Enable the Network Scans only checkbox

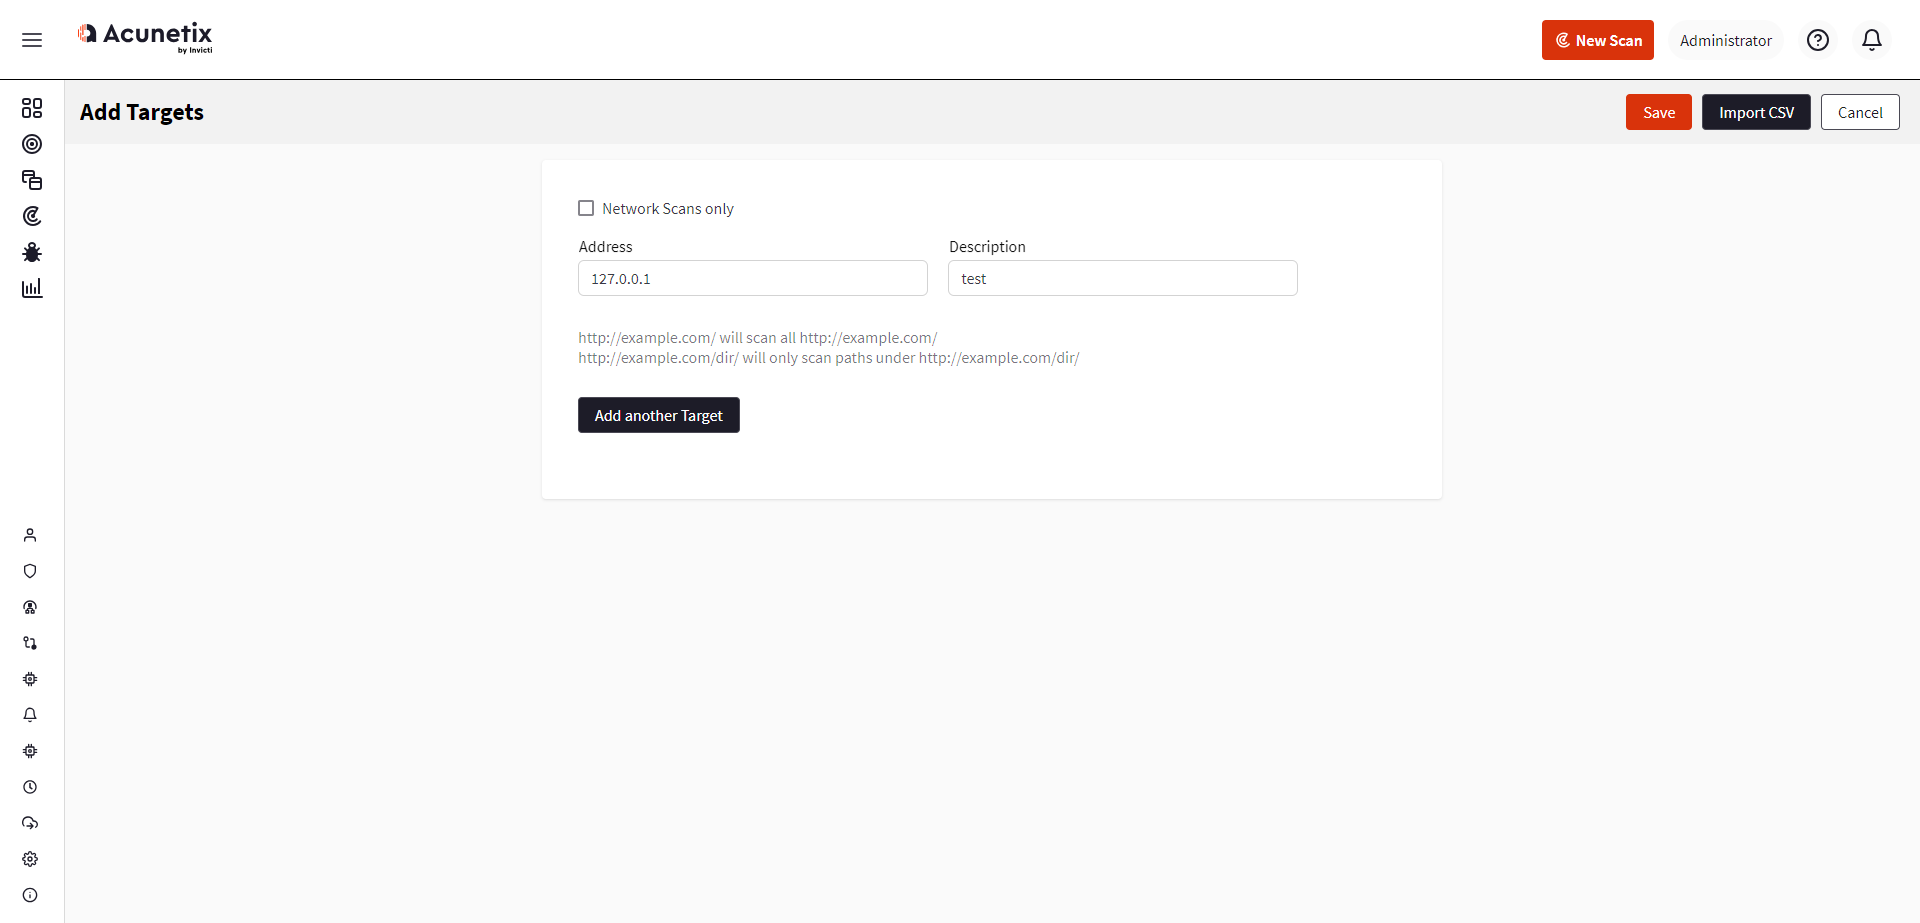pos(586,208)
